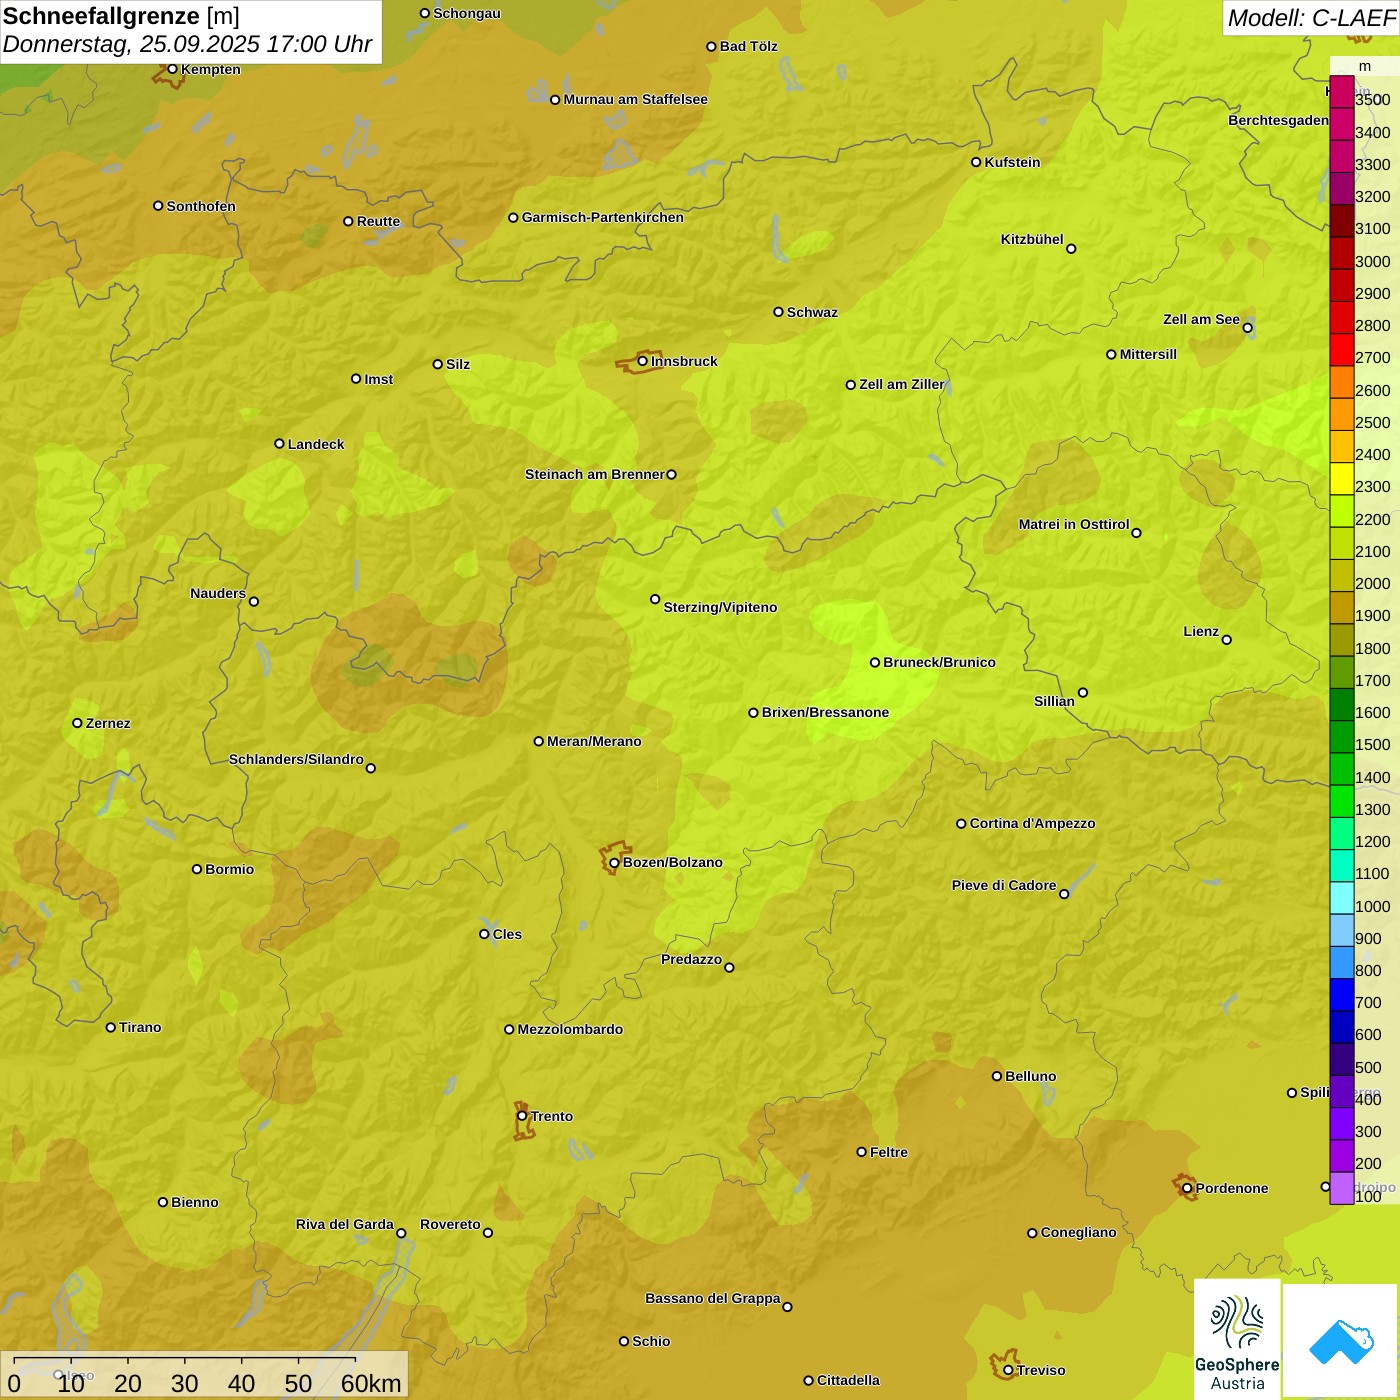Viewport: 1400px width, 1400px height.
Task: Click the Schongau label
Action: pos(466,14)
